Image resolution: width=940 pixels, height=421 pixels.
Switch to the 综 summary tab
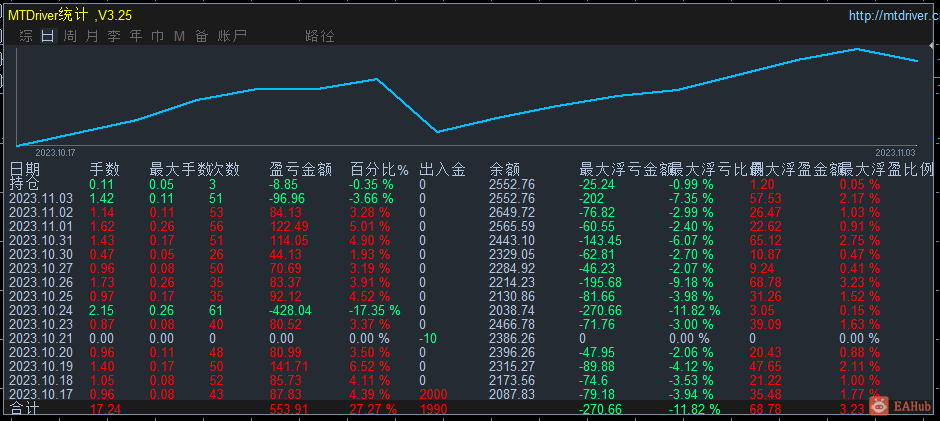click(x=26, y=37)
